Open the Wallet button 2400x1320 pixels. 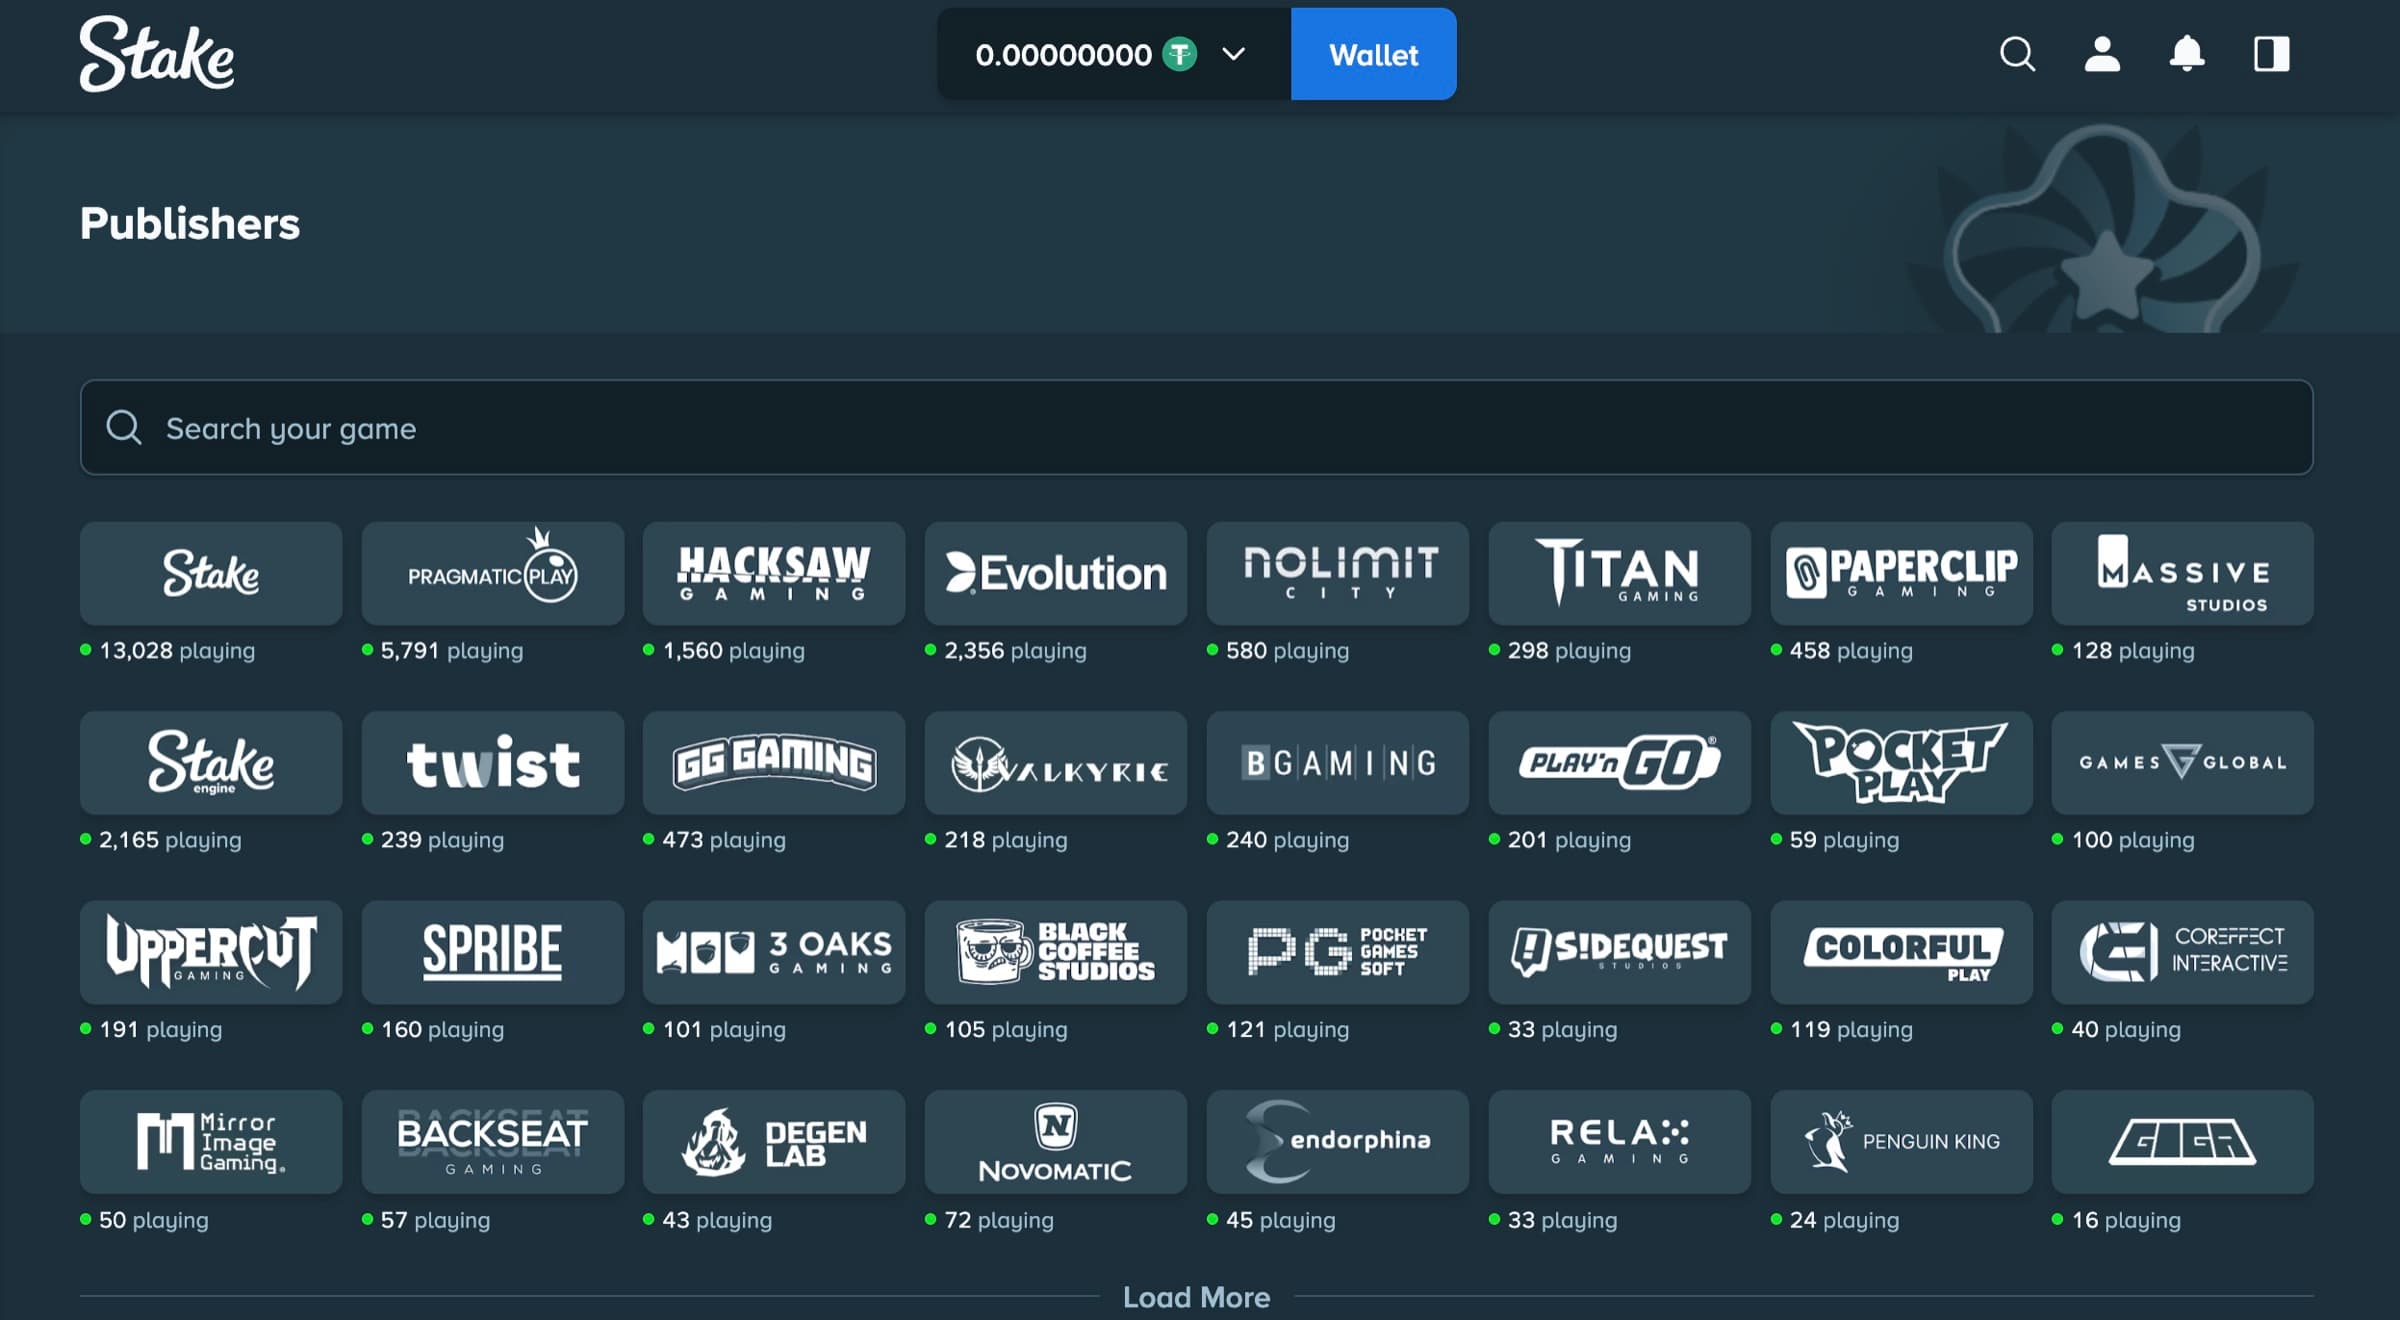(x=1373, y=54)
